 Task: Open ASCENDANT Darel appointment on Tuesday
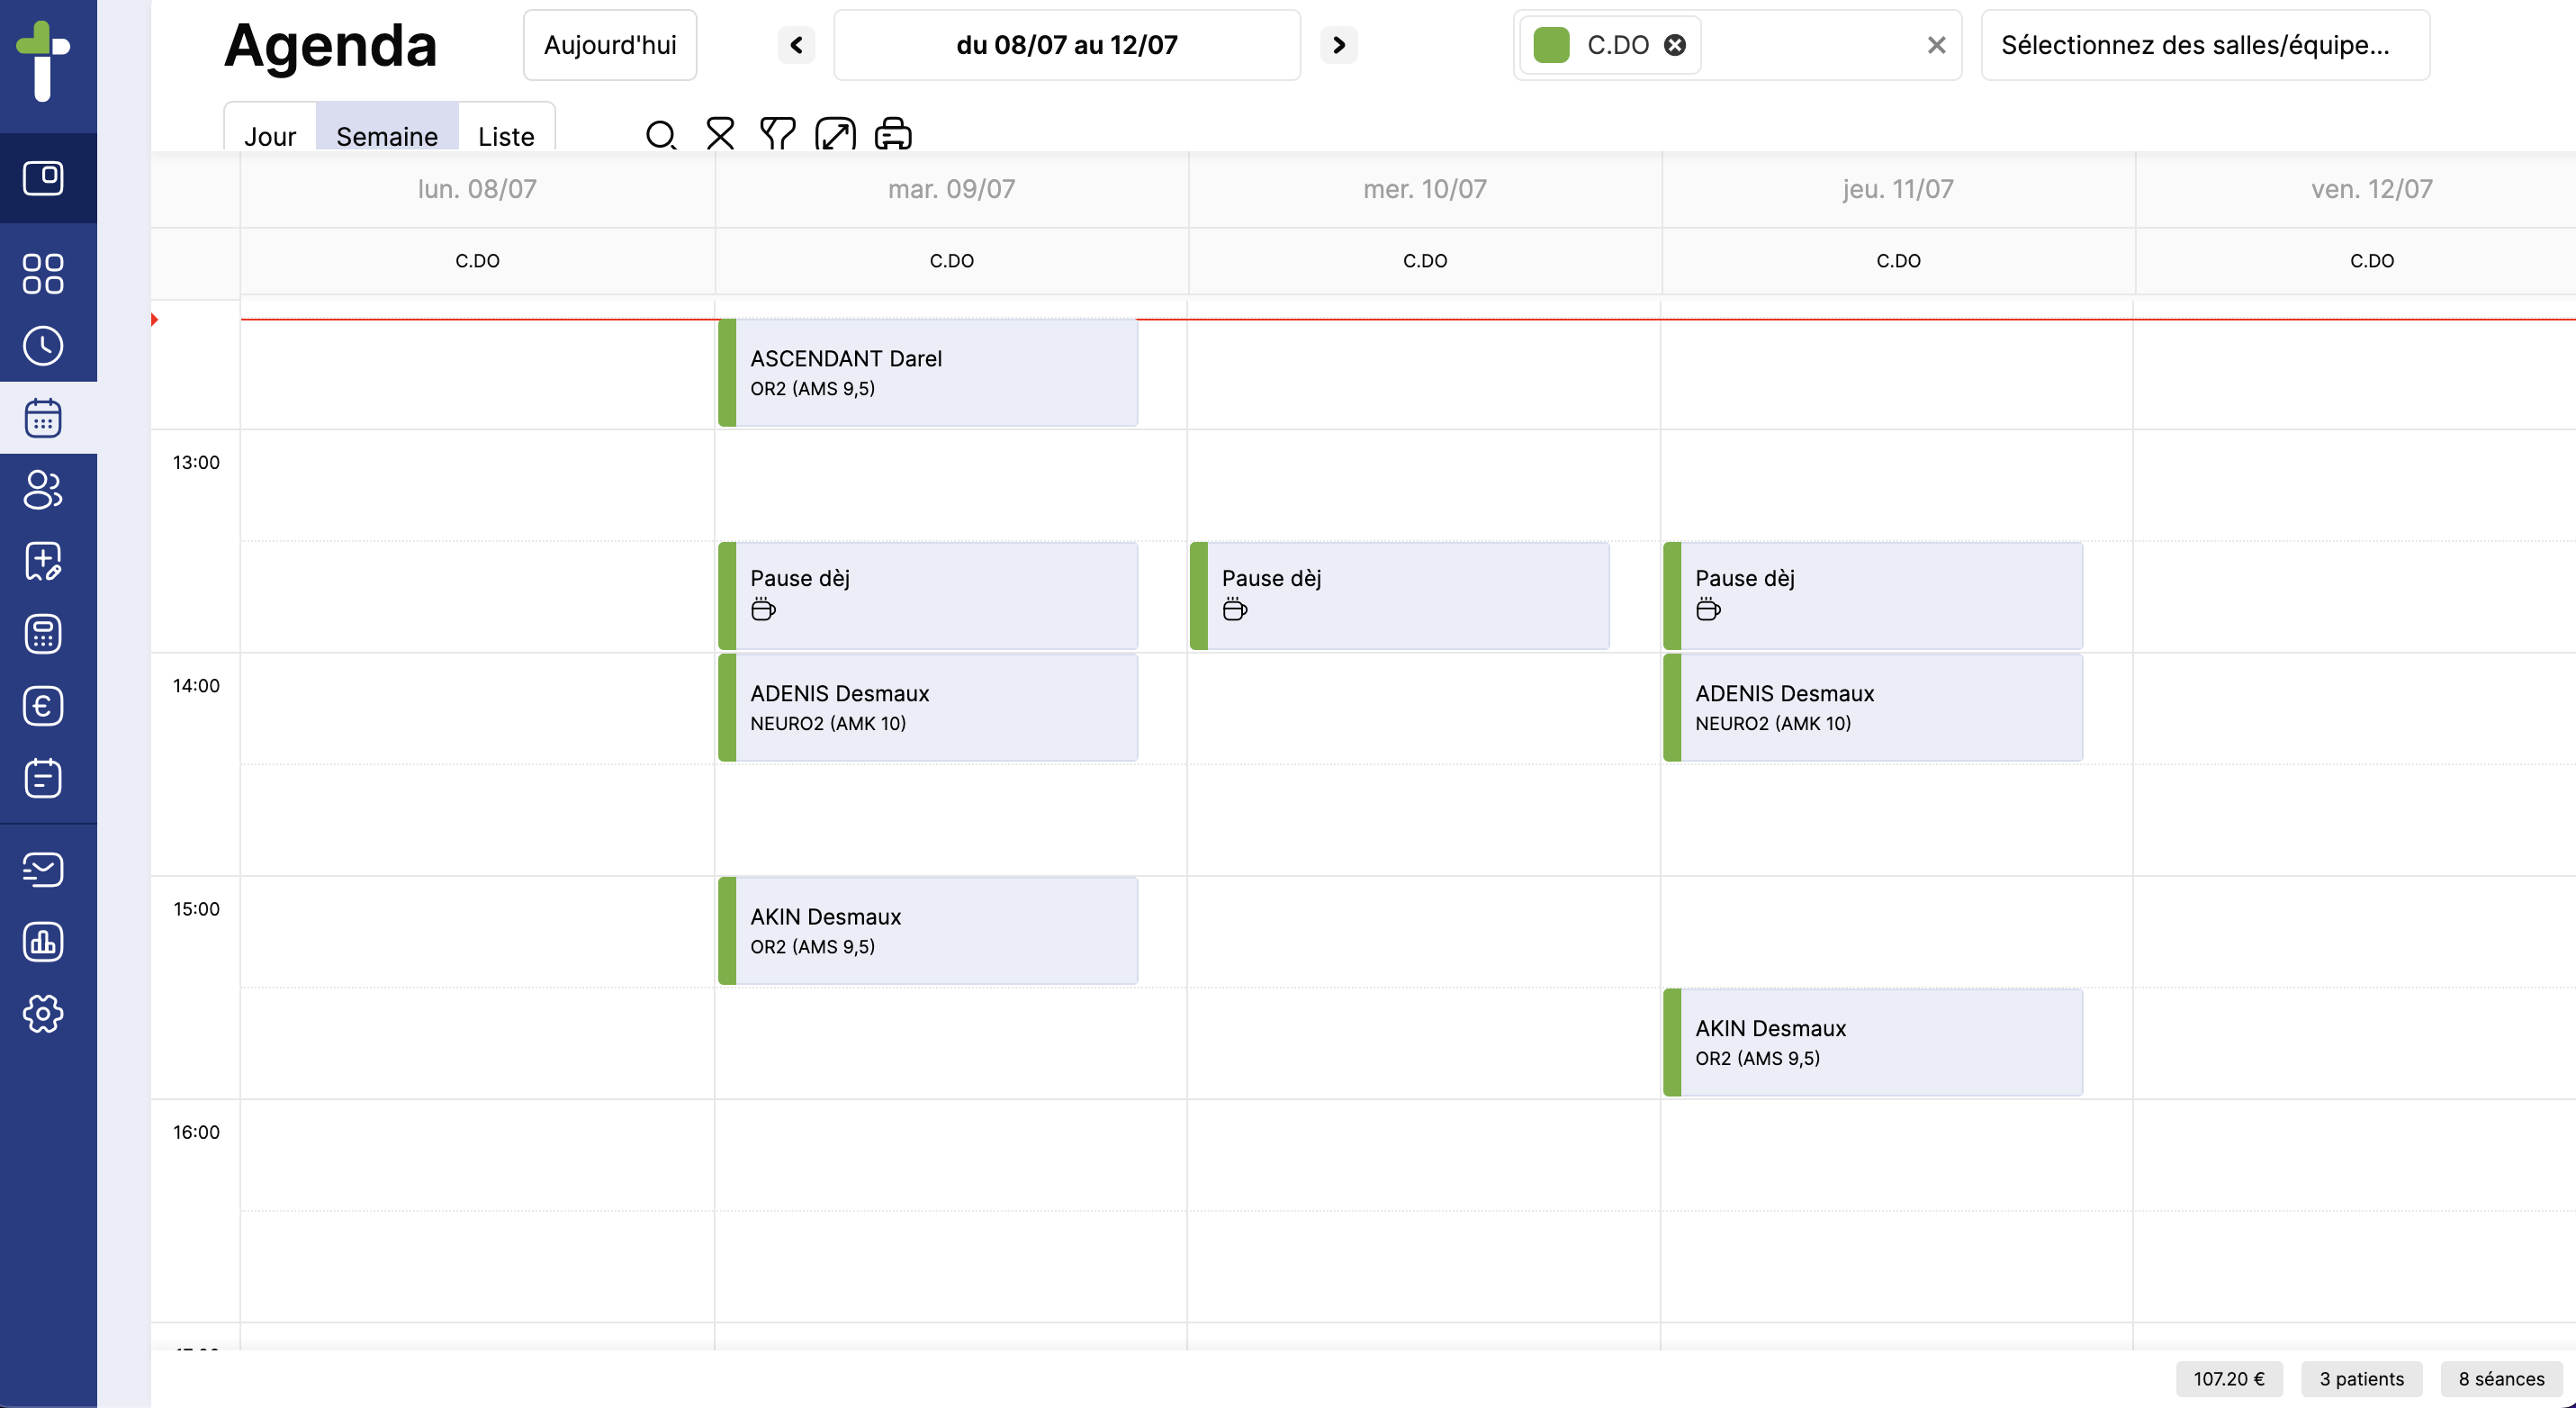click(x=928, y=373)
